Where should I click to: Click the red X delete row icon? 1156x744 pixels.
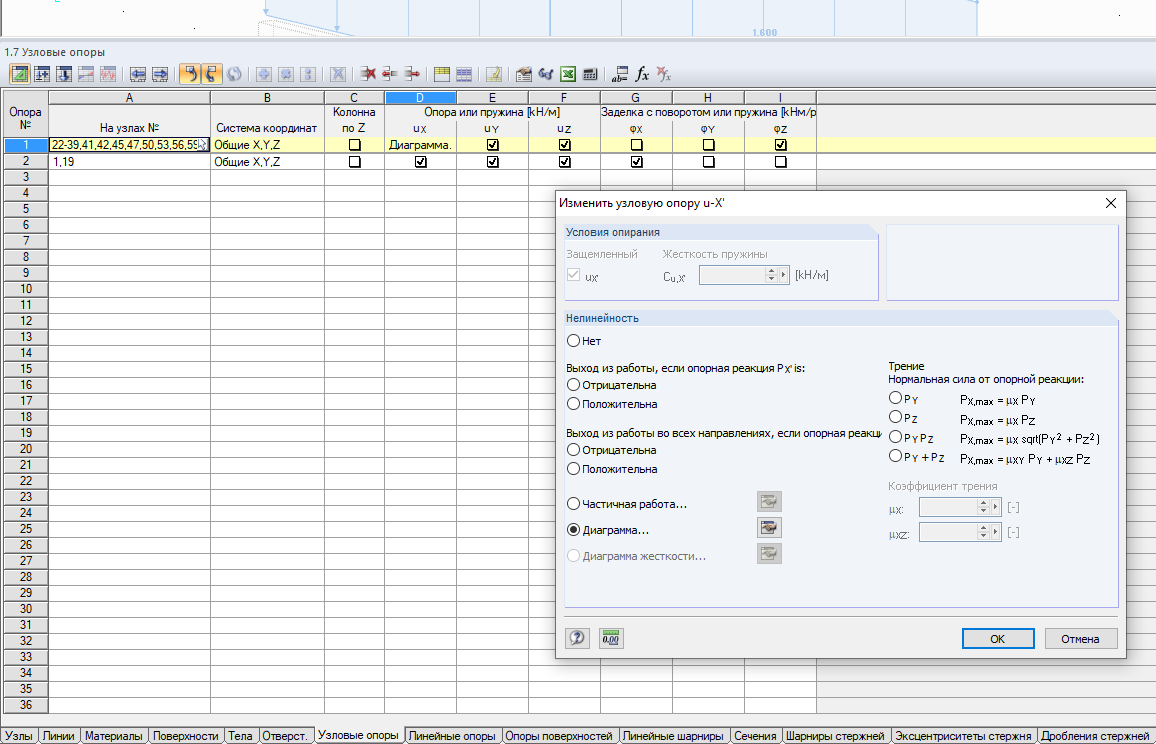tap(368, 74)
